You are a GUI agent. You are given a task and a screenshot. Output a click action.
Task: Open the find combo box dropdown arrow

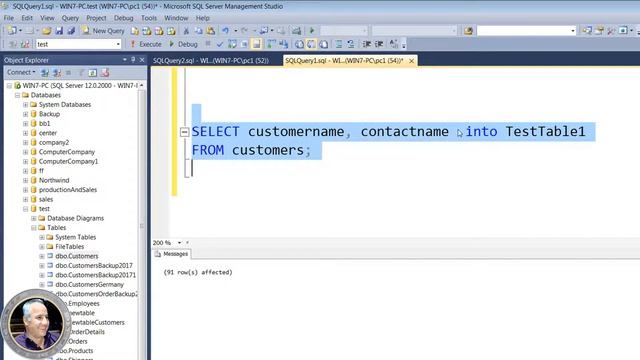coord(573,31)
